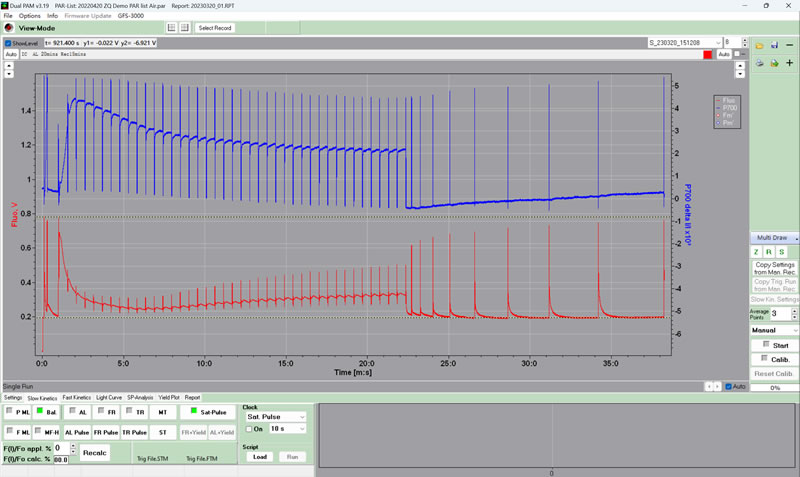Click the minus icon in the right panel
This screenshot has height=477, width=800.
tap(789, 46)
